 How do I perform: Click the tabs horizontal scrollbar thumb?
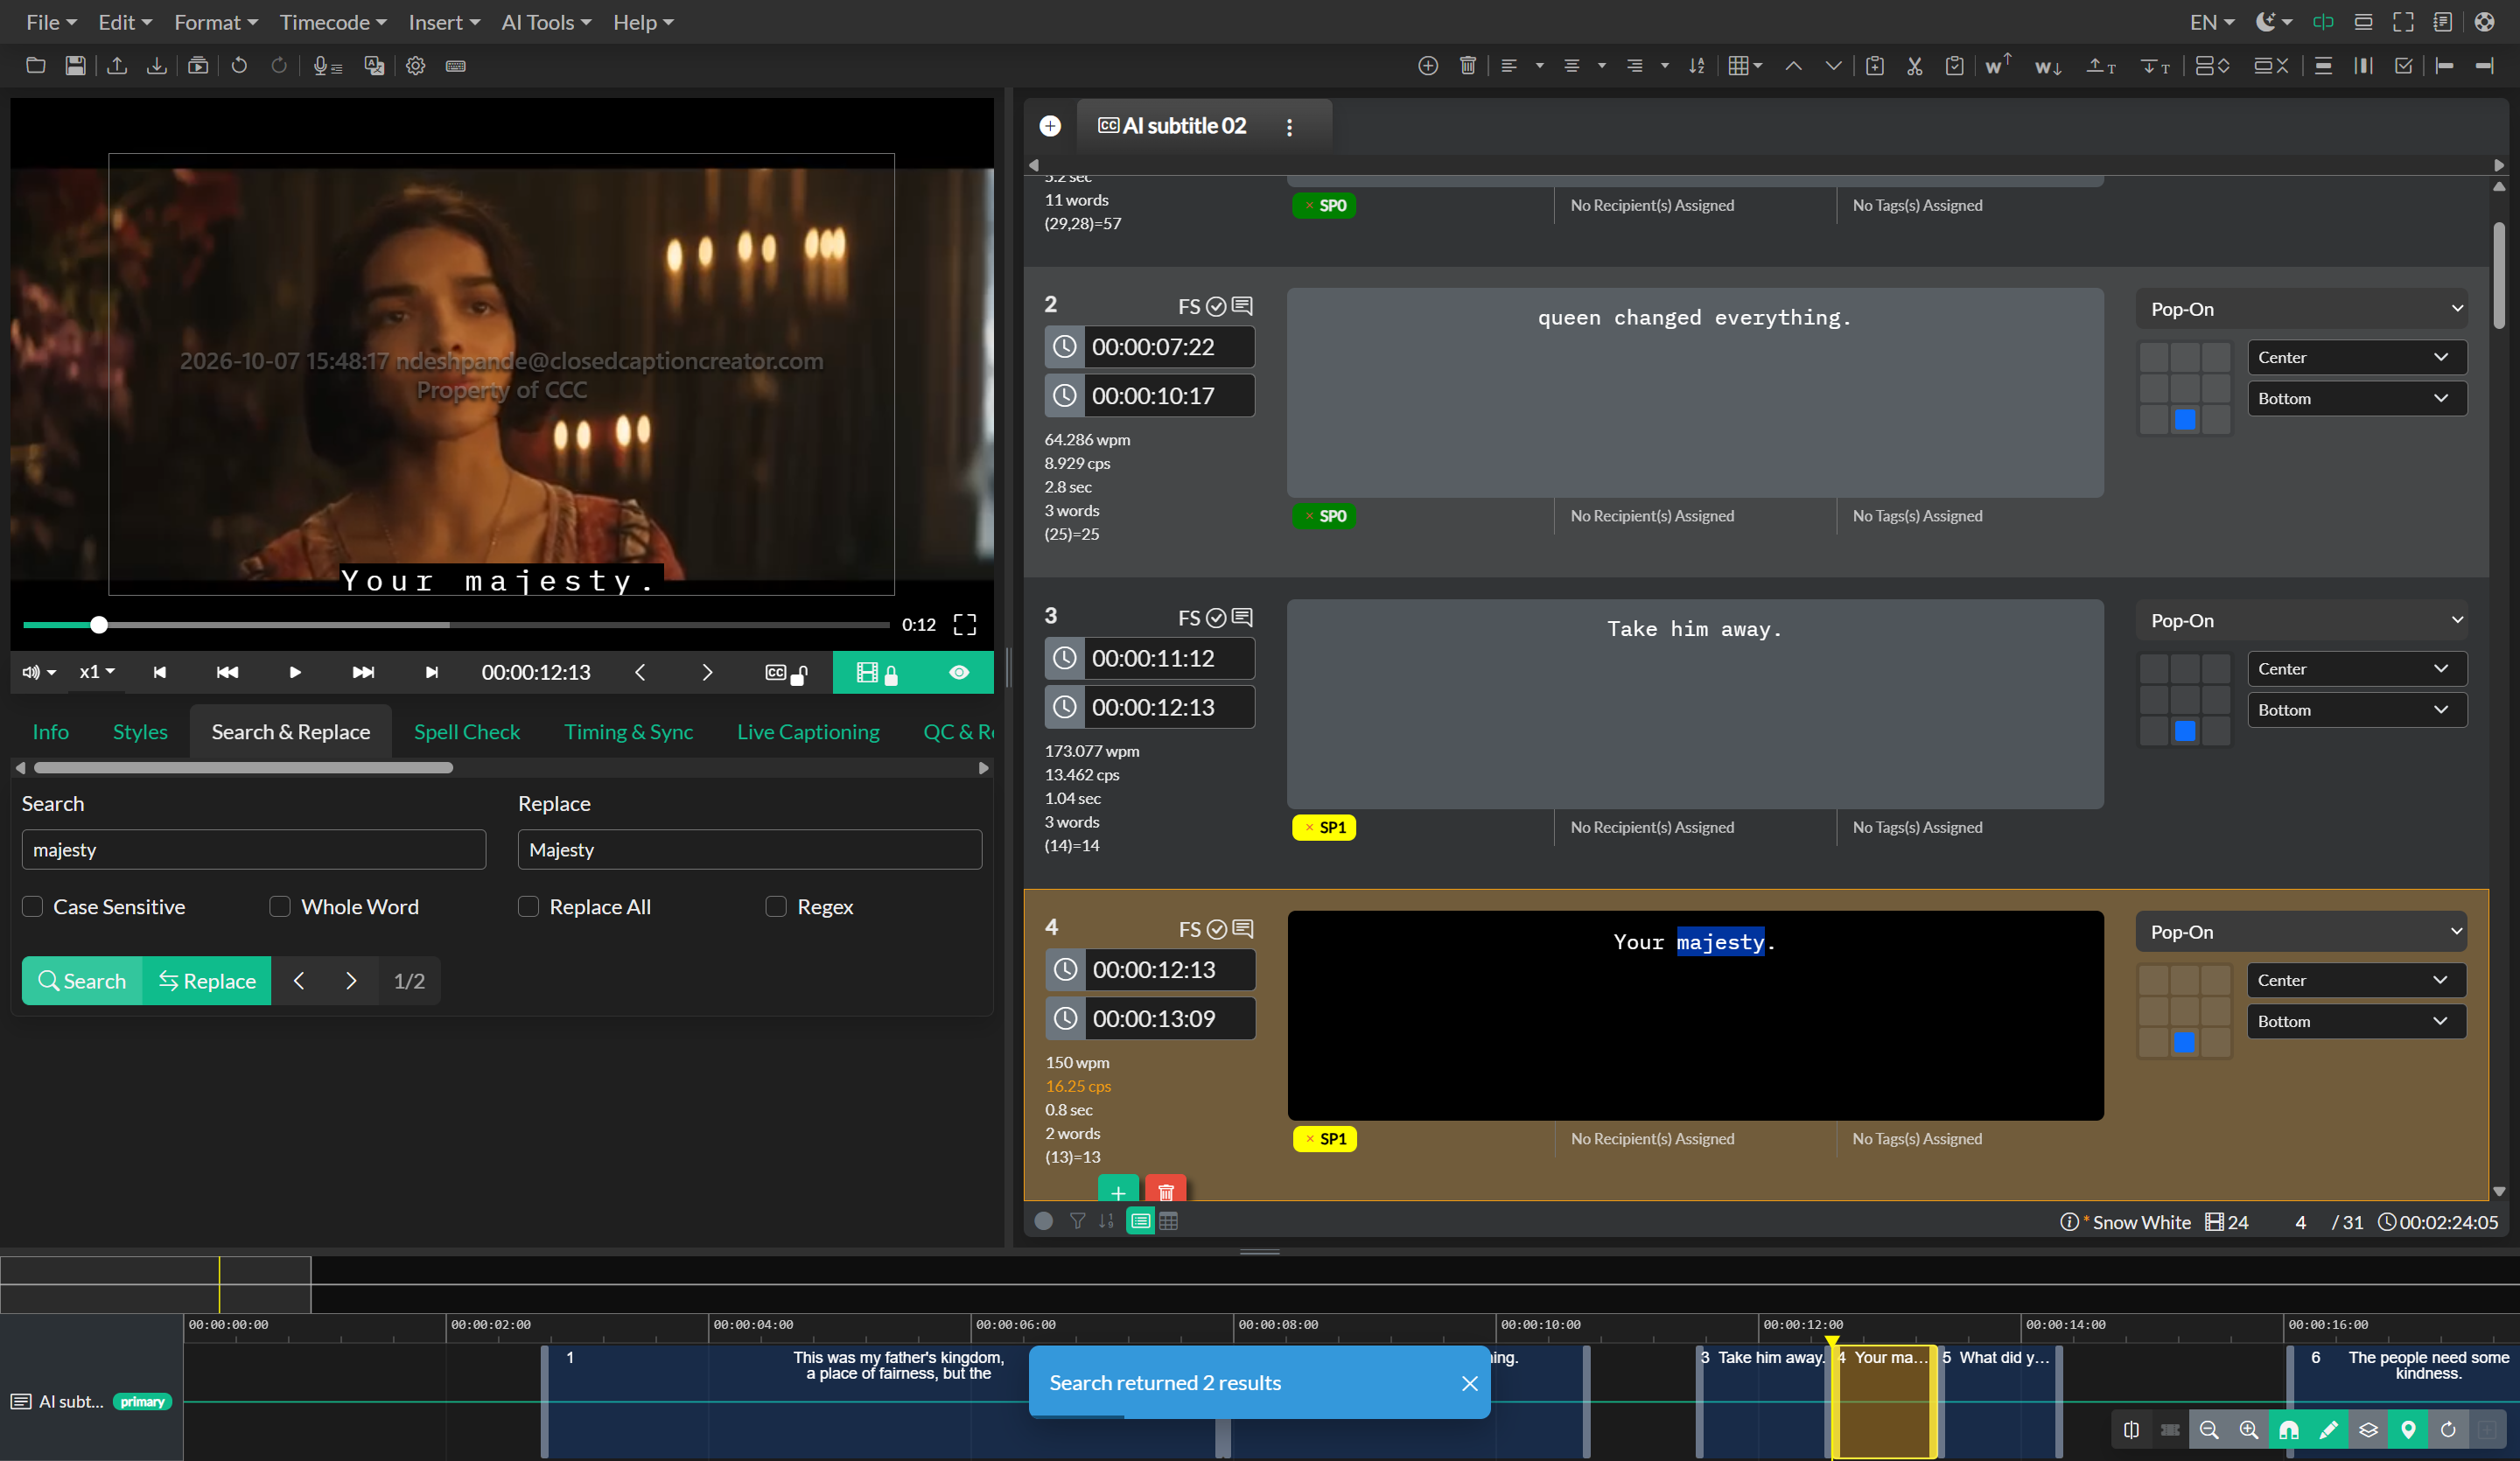point(243,768)
